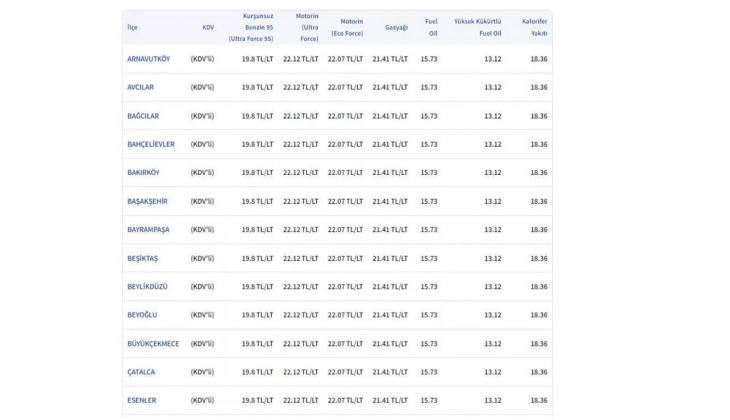Click the BEŞİKTAŞ district link
Viewport: 730px width, 420px height.
point(142,258)
